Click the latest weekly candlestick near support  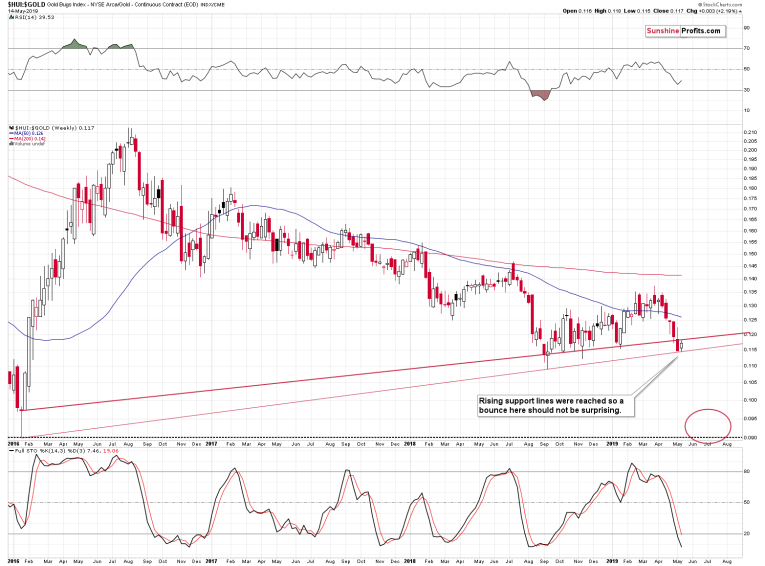[681, 345]
